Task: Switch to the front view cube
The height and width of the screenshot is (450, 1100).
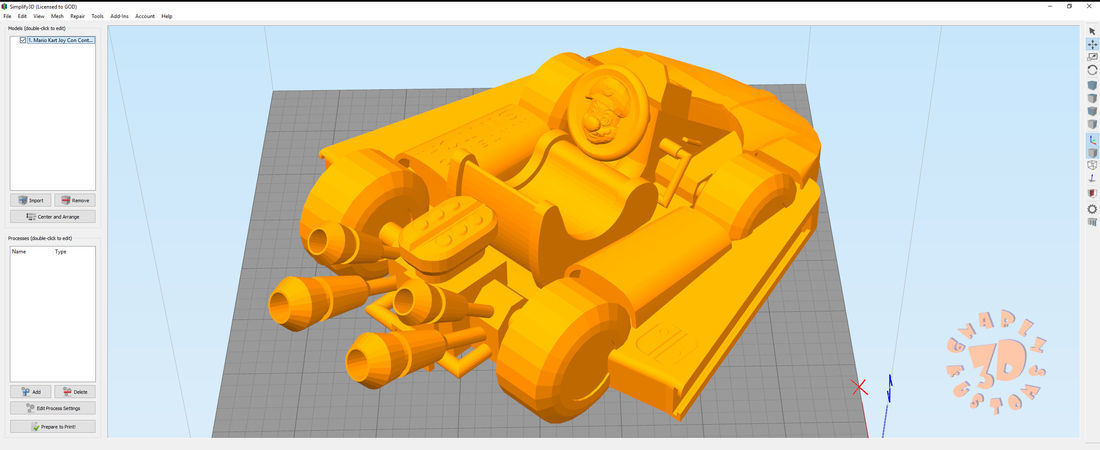Action: pos(1092,111)
